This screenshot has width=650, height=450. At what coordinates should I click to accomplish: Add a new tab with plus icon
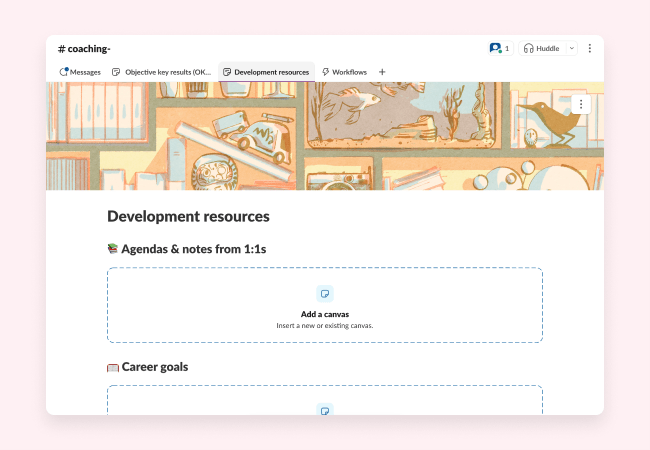tap(382, 72)
